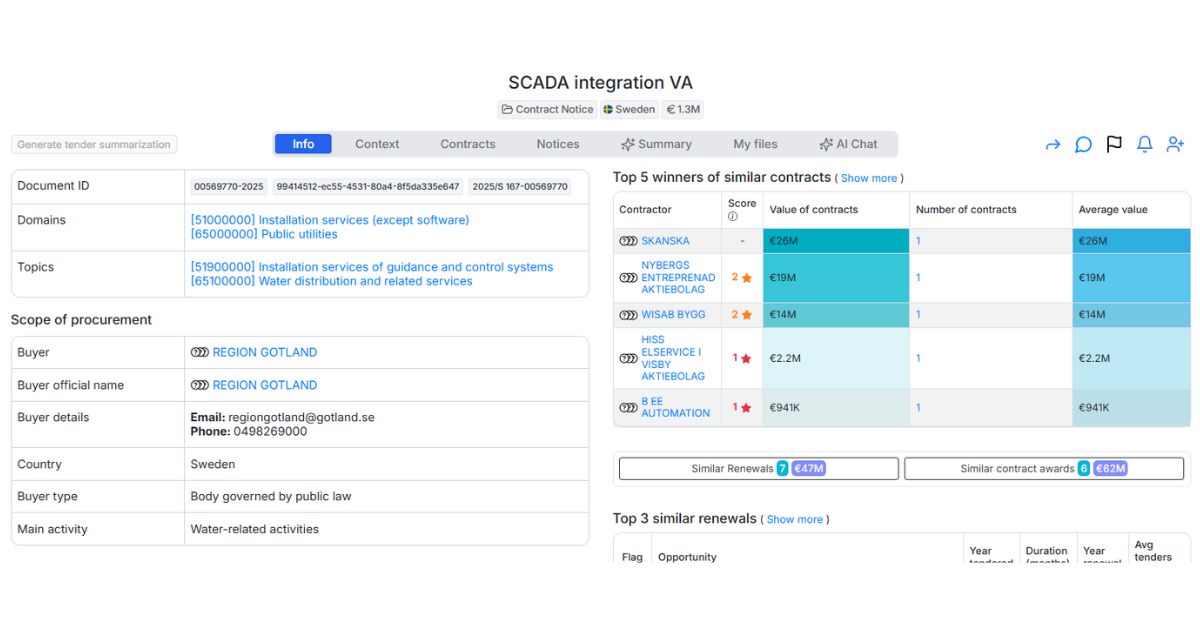Click the €26M value of contracts cell
The width and height of the screenshot is (1200, 628).
(x=835, y=241)
